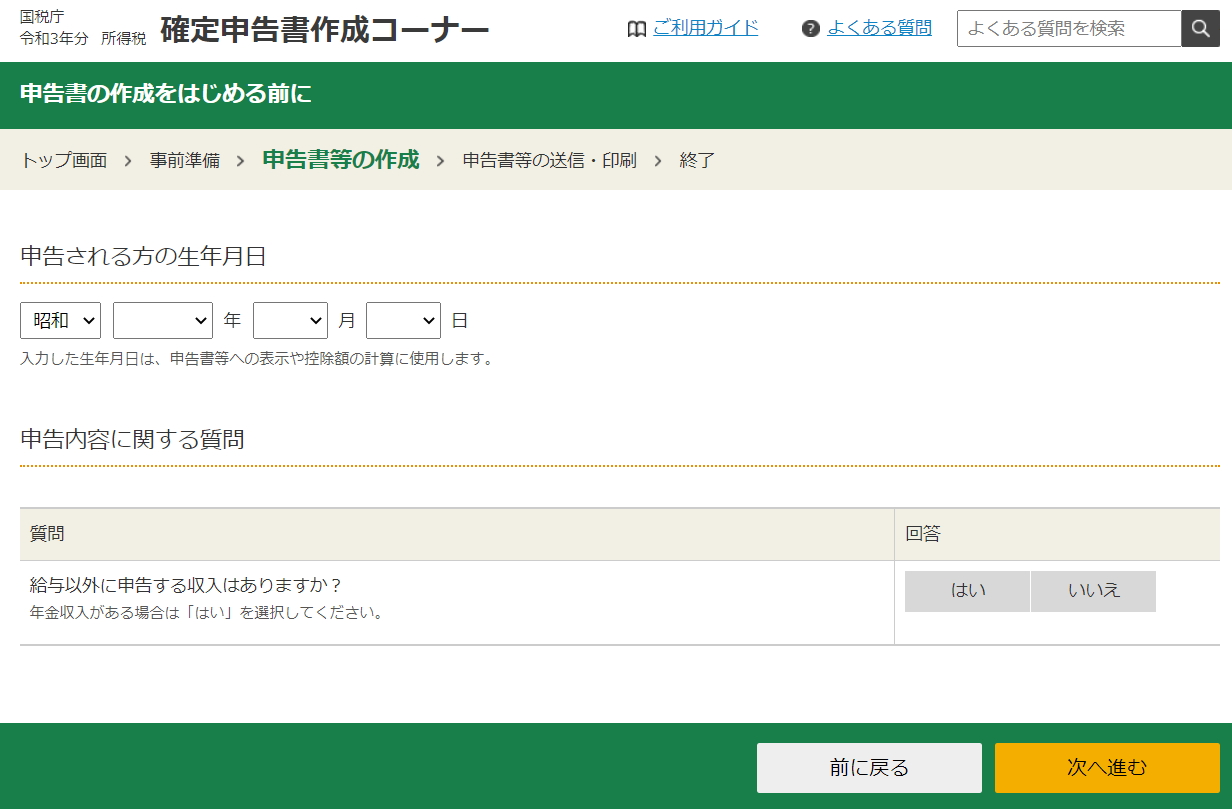Click the 前に戻る button

(869, 768)
